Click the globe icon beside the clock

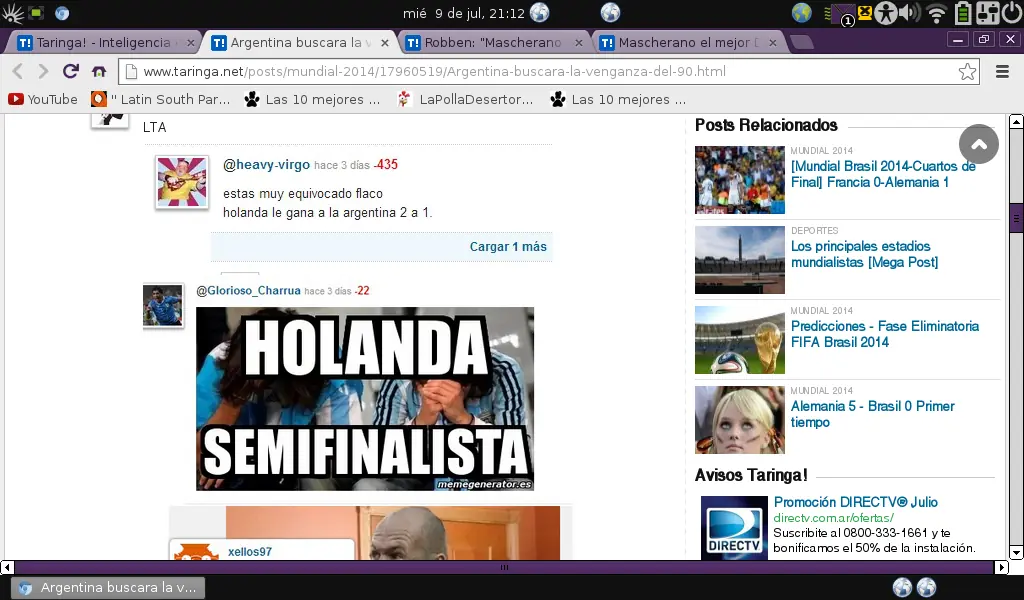[x=539, y=12]
